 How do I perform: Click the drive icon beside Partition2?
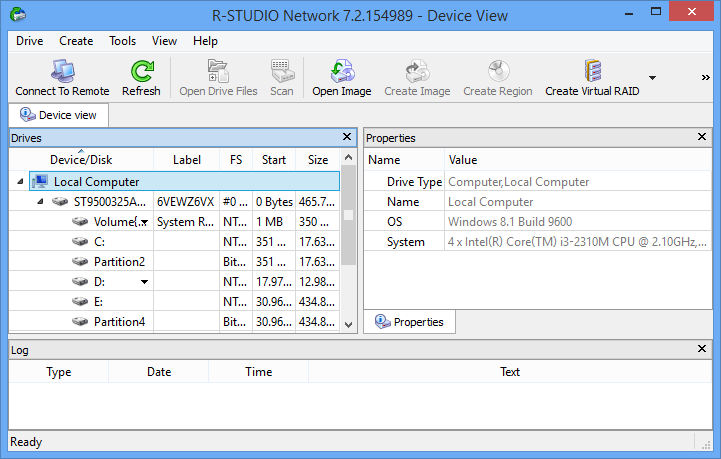click(80, 262)
